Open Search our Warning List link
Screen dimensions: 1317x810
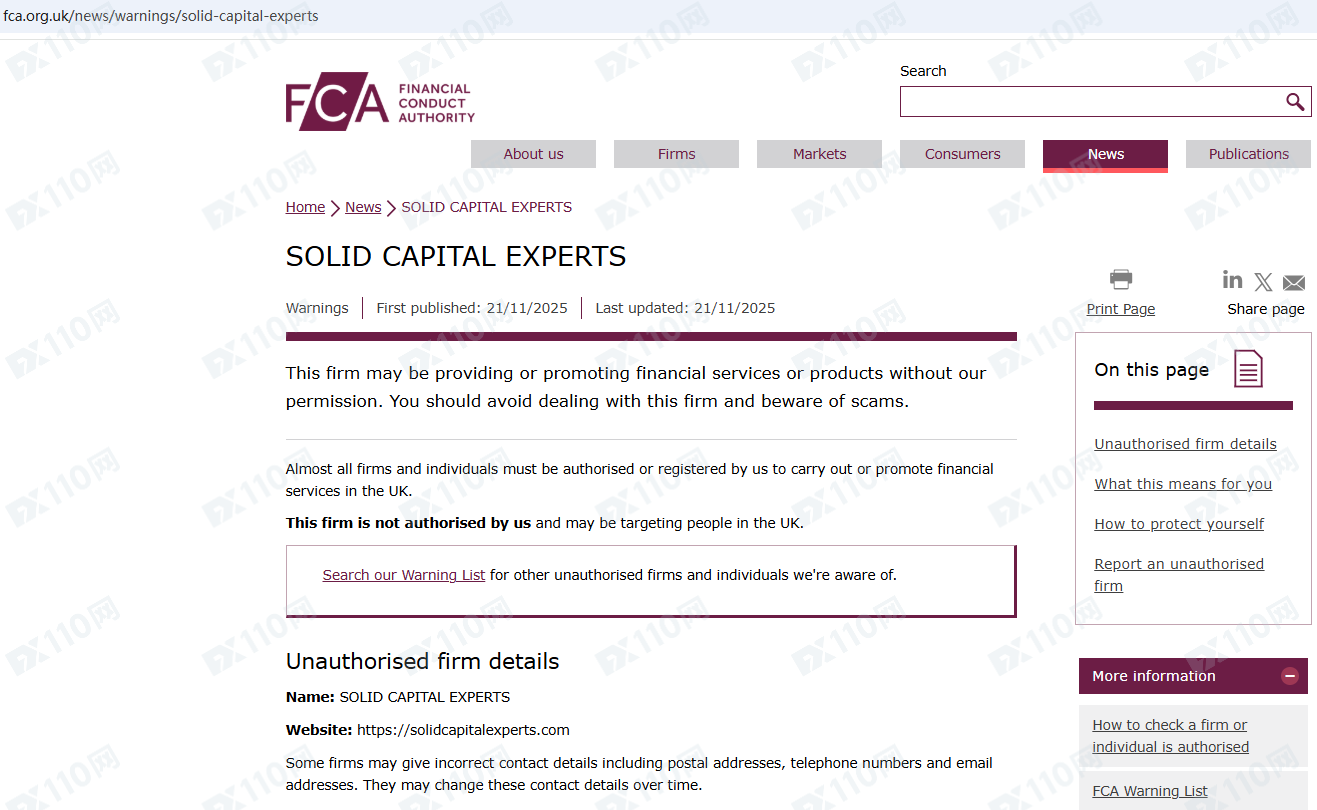click(404, 575)
